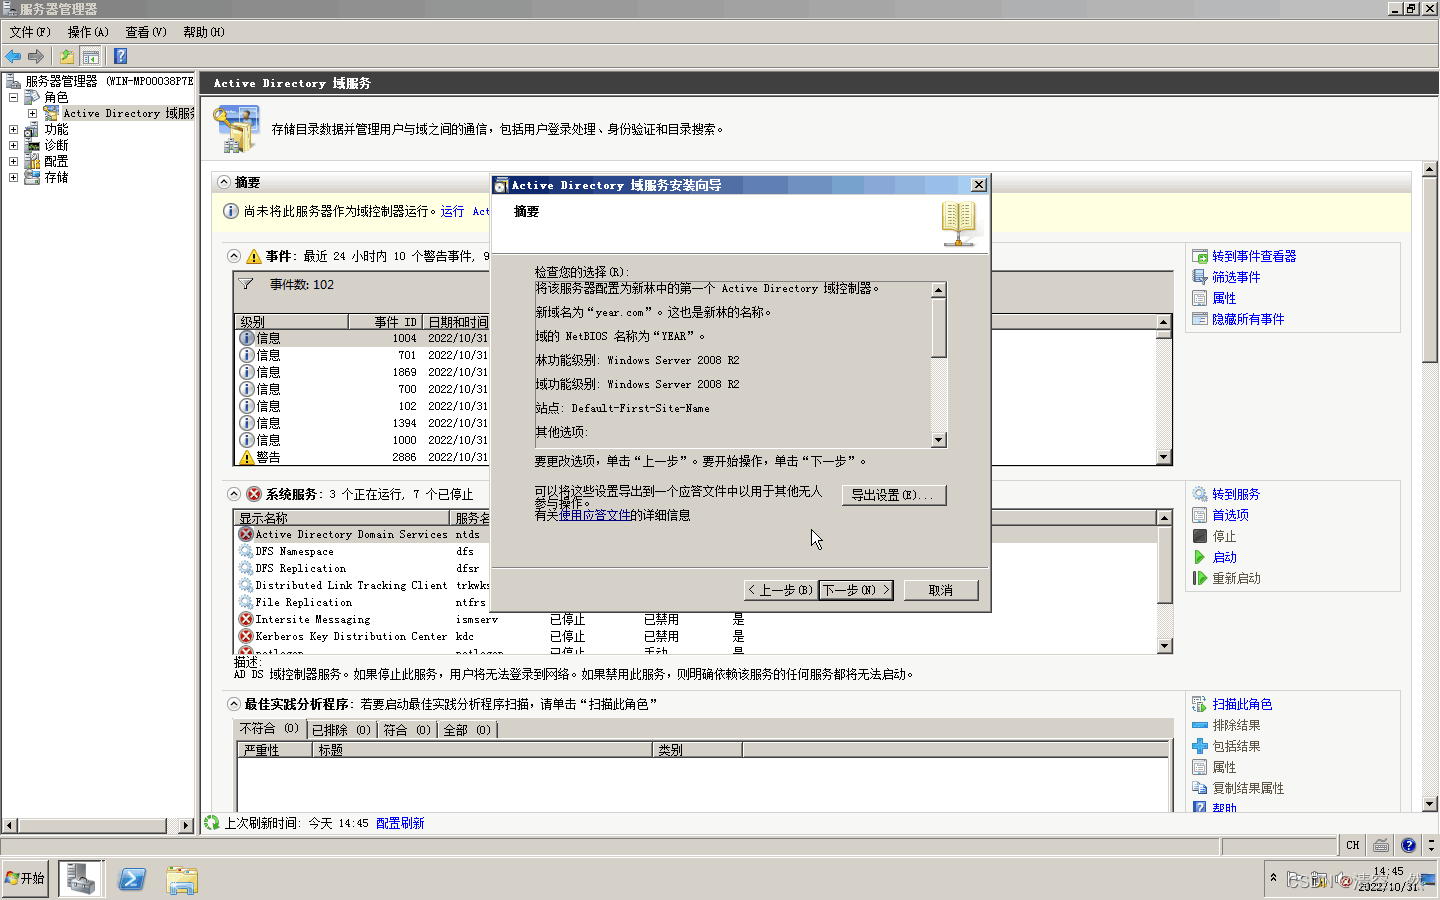Click the 排除结果 action icon
The width and height of the screenshot is (1440, 900).
tap(1200, 725)
